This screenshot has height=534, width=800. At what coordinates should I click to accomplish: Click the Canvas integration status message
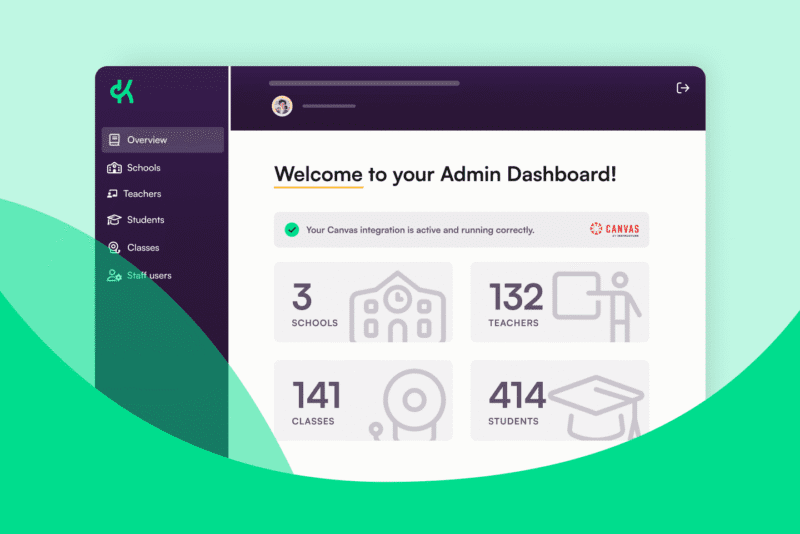(x=420, y=230)
